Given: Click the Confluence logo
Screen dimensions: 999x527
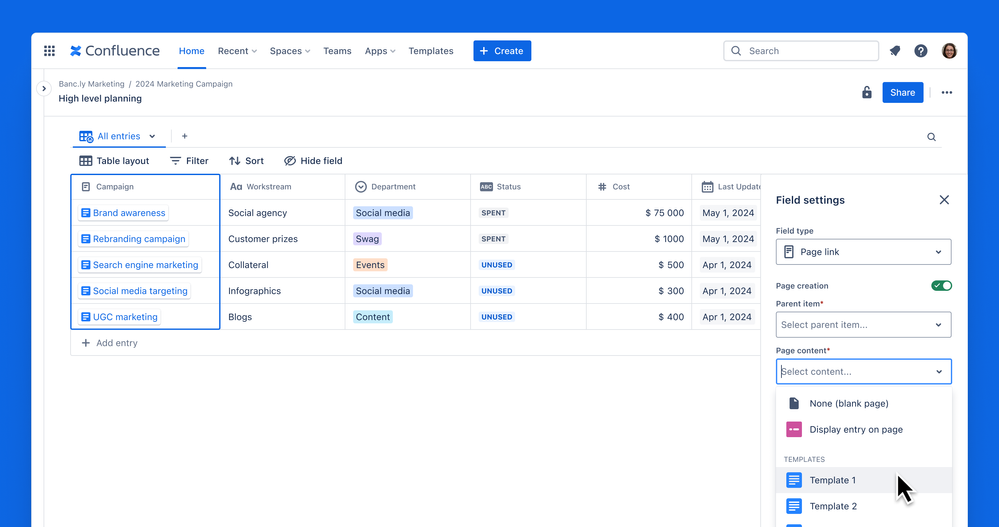Looking at the screenshot, I should coord(115,51).
